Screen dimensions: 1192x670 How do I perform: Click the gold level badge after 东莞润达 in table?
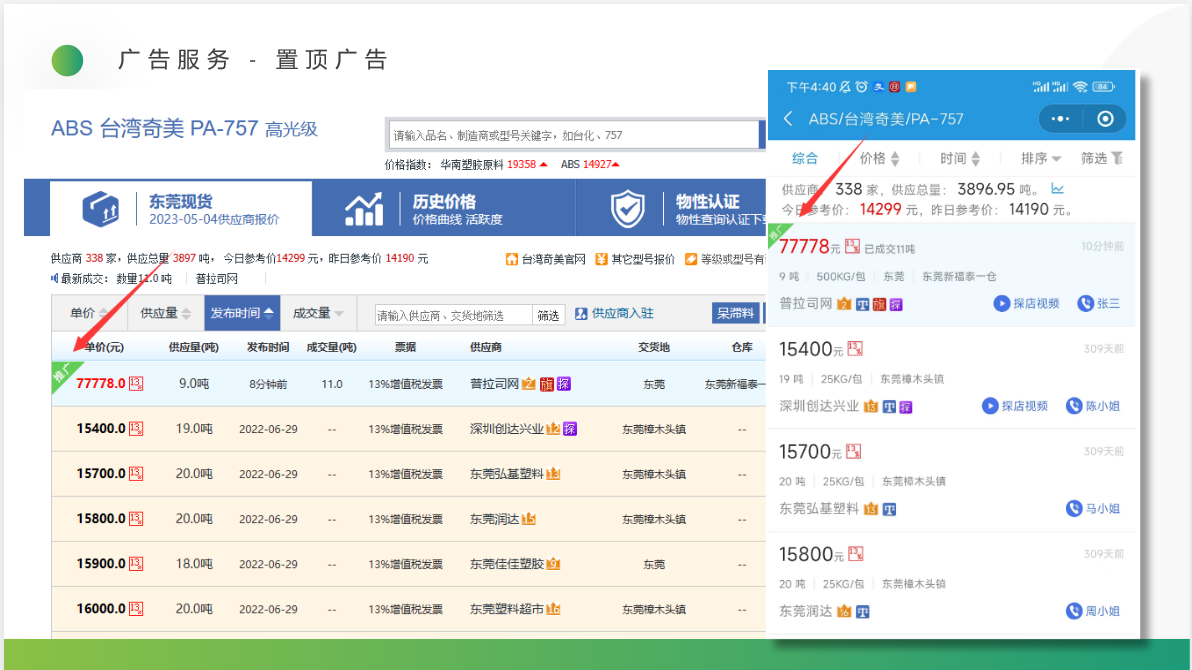click(x=529, y=519)
